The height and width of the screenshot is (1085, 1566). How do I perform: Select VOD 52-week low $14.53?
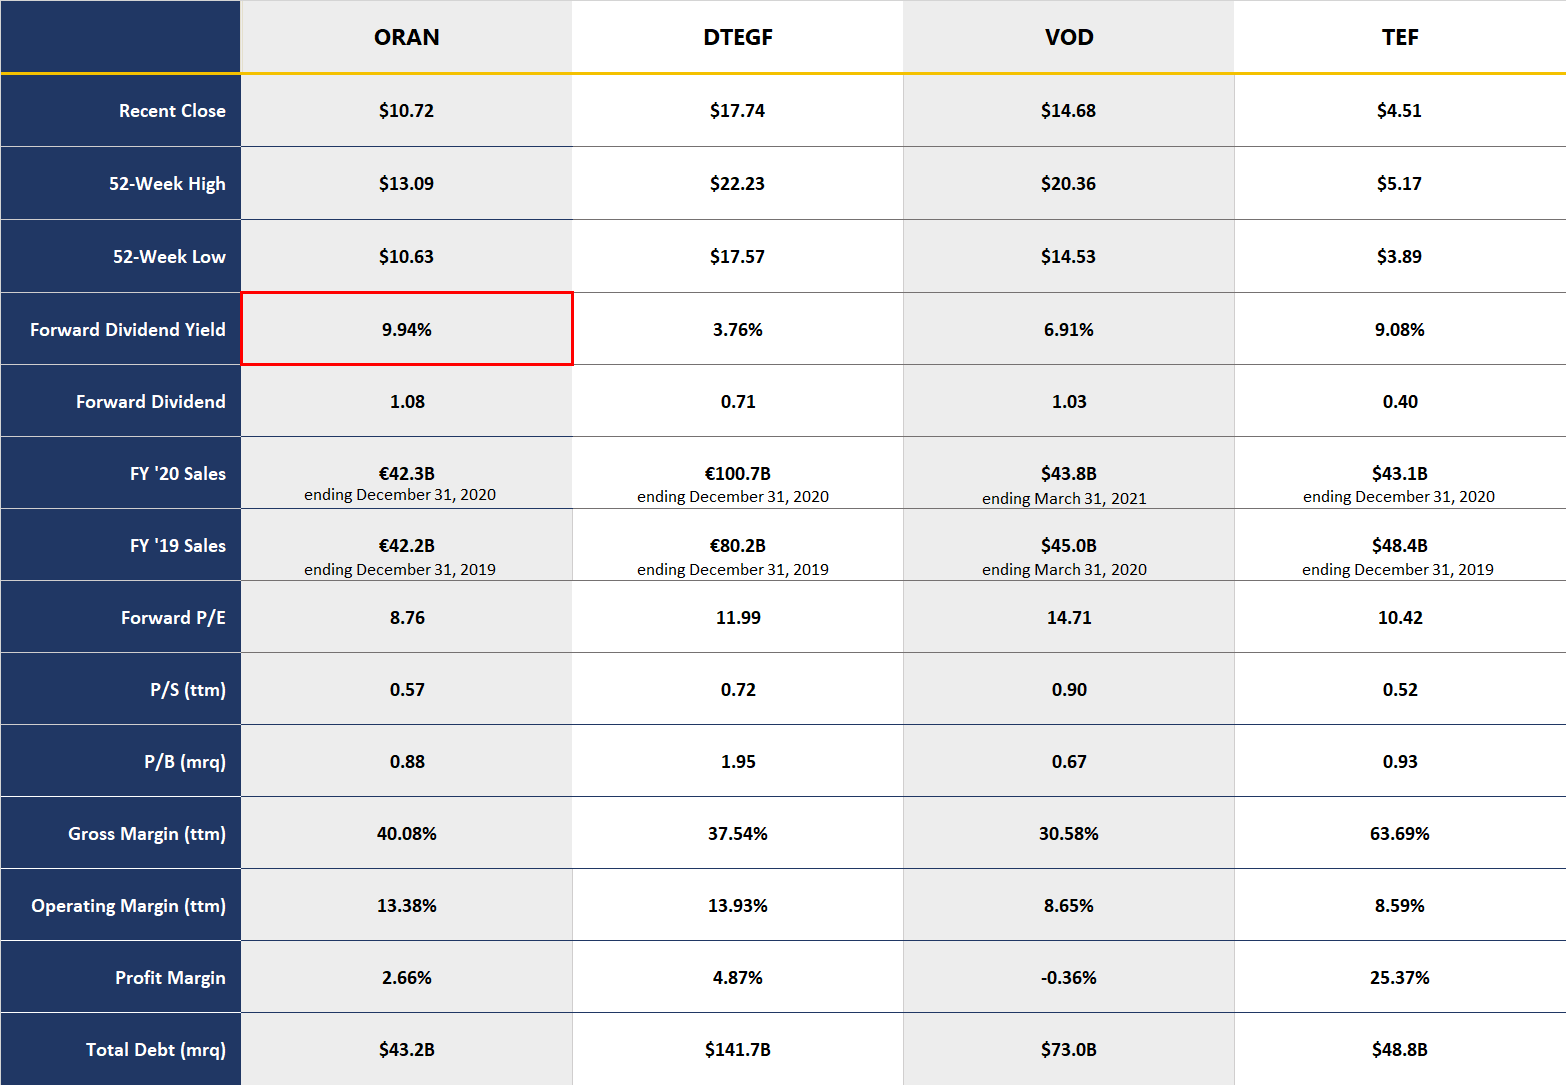1069,257
